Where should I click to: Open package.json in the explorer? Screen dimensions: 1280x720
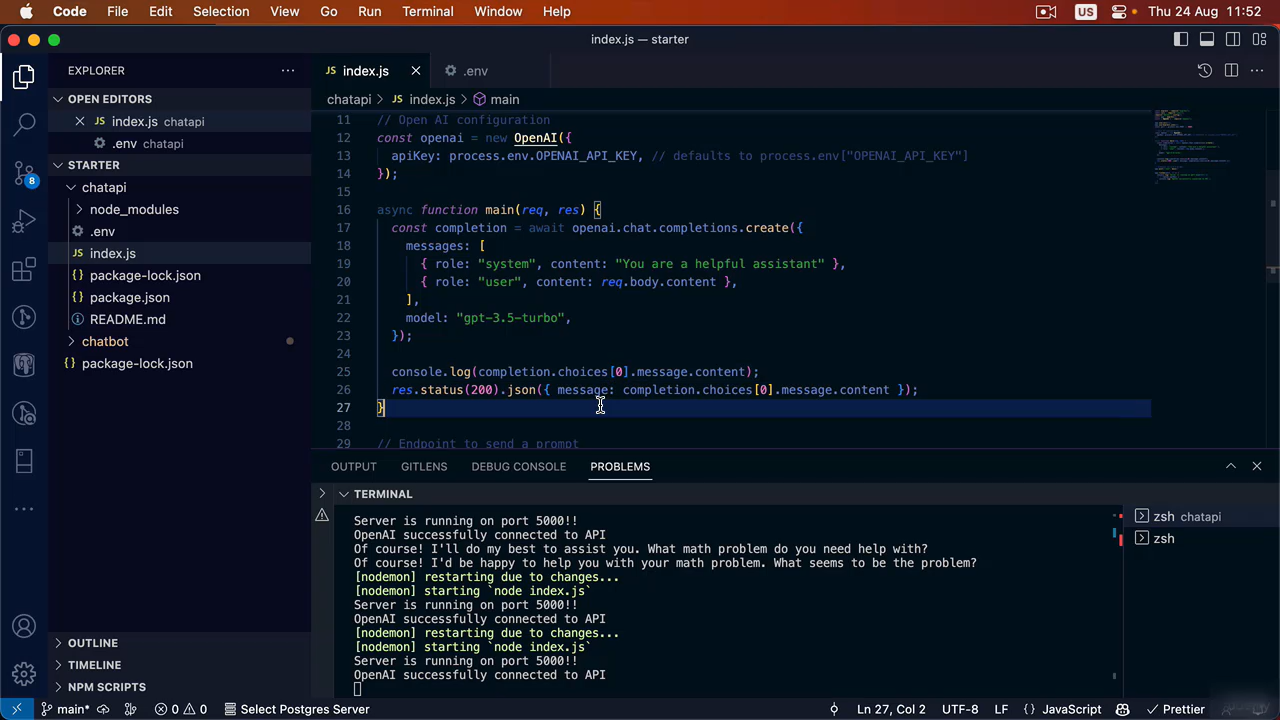[129, 297]
